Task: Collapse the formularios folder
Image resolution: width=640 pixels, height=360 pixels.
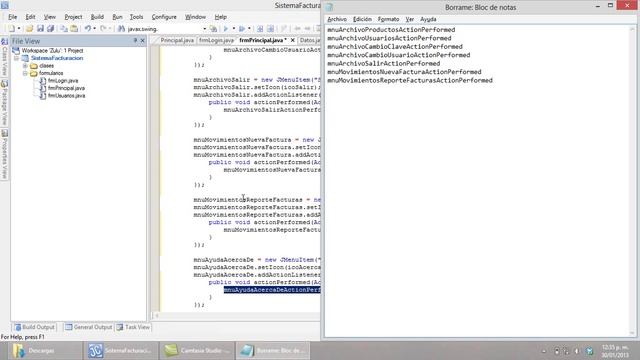Action: pos(25,73)
